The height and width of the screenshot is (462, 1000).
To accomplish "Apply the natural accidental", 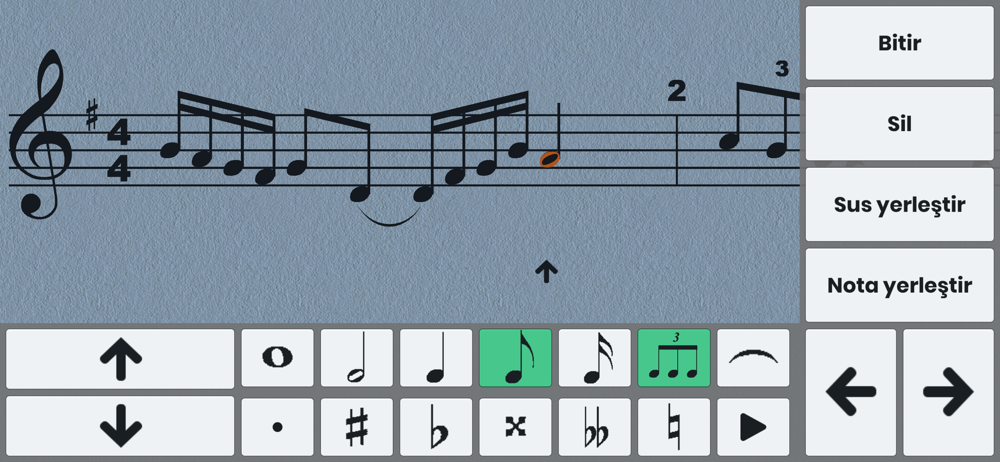I will 674,427.
